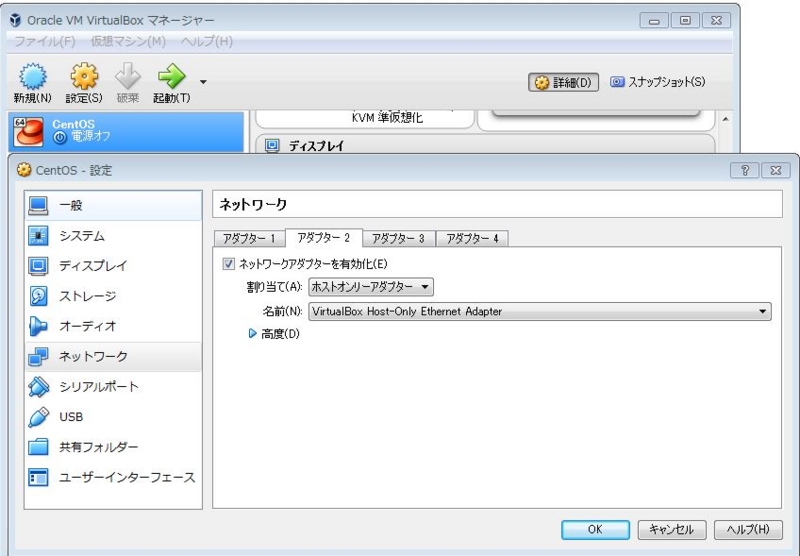Open dropdown arrow next to 起動 button

[203, 82]
